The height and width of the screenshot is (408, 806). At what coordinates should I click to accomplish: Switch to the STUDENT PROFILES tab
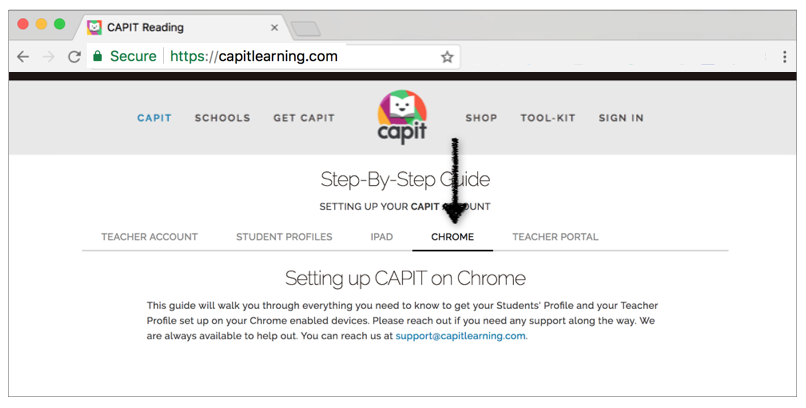[x=284, y=237]
